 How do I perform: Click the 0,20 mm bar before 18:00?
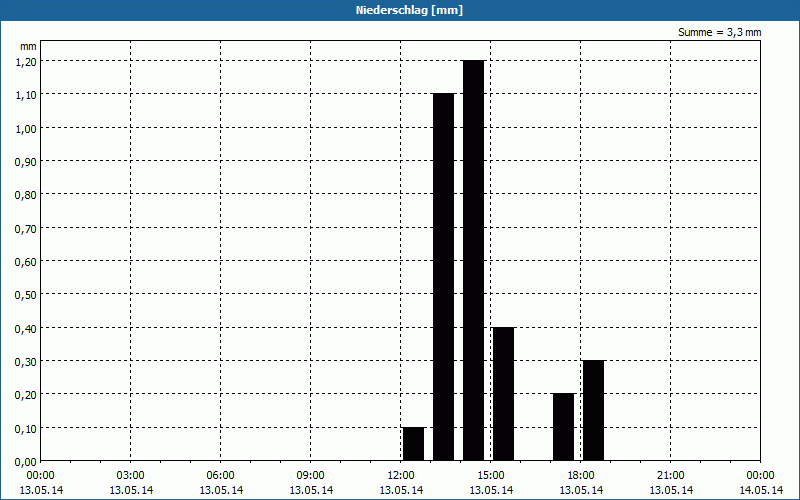click(563, 426)
